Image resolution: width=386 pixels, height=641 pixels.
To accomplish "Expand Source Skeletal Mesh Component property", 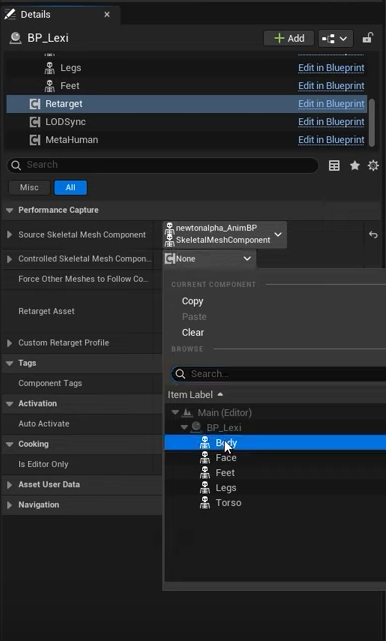I will [9, 235].
